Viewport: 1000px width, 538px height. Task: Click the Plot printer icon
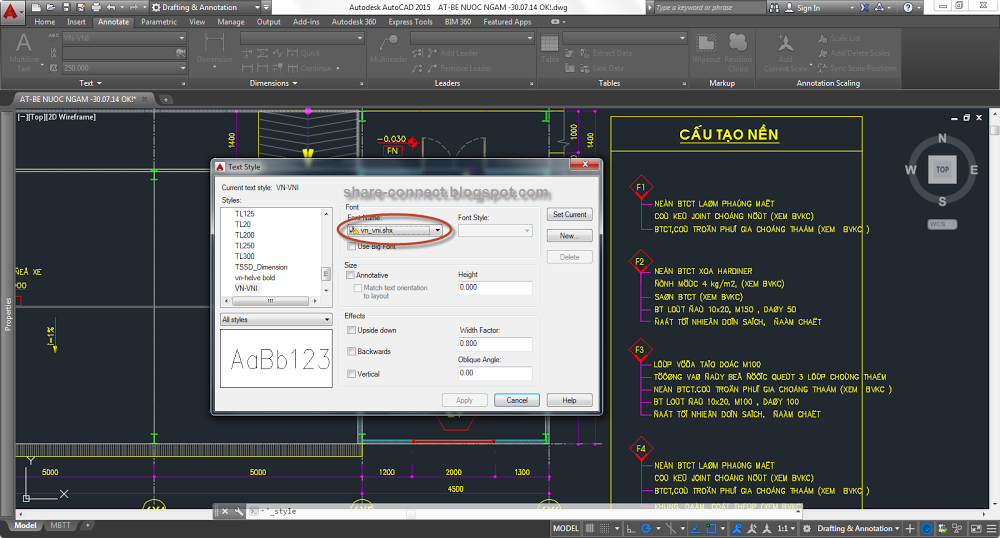(96, 8)
